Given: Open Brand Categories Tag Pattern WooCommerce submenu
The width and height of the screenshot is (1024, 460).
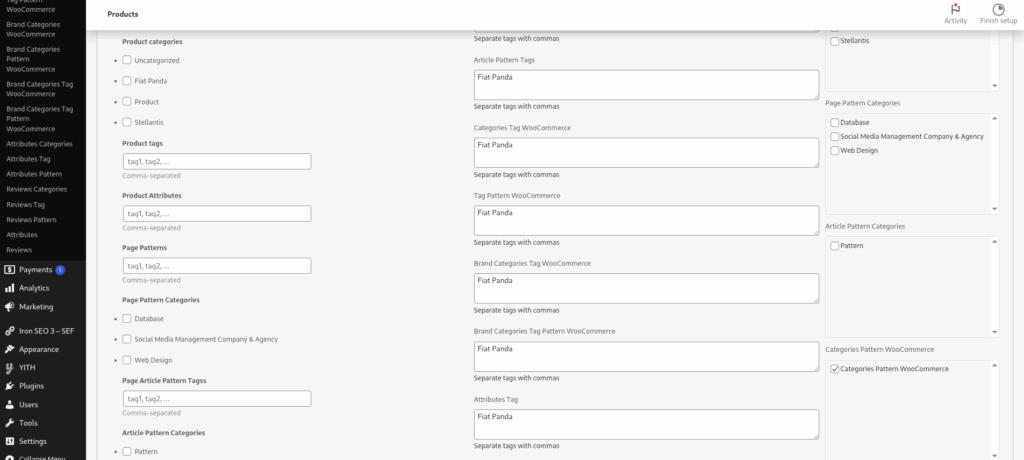Looking at the screenshot, I should (x=39, y=119).
